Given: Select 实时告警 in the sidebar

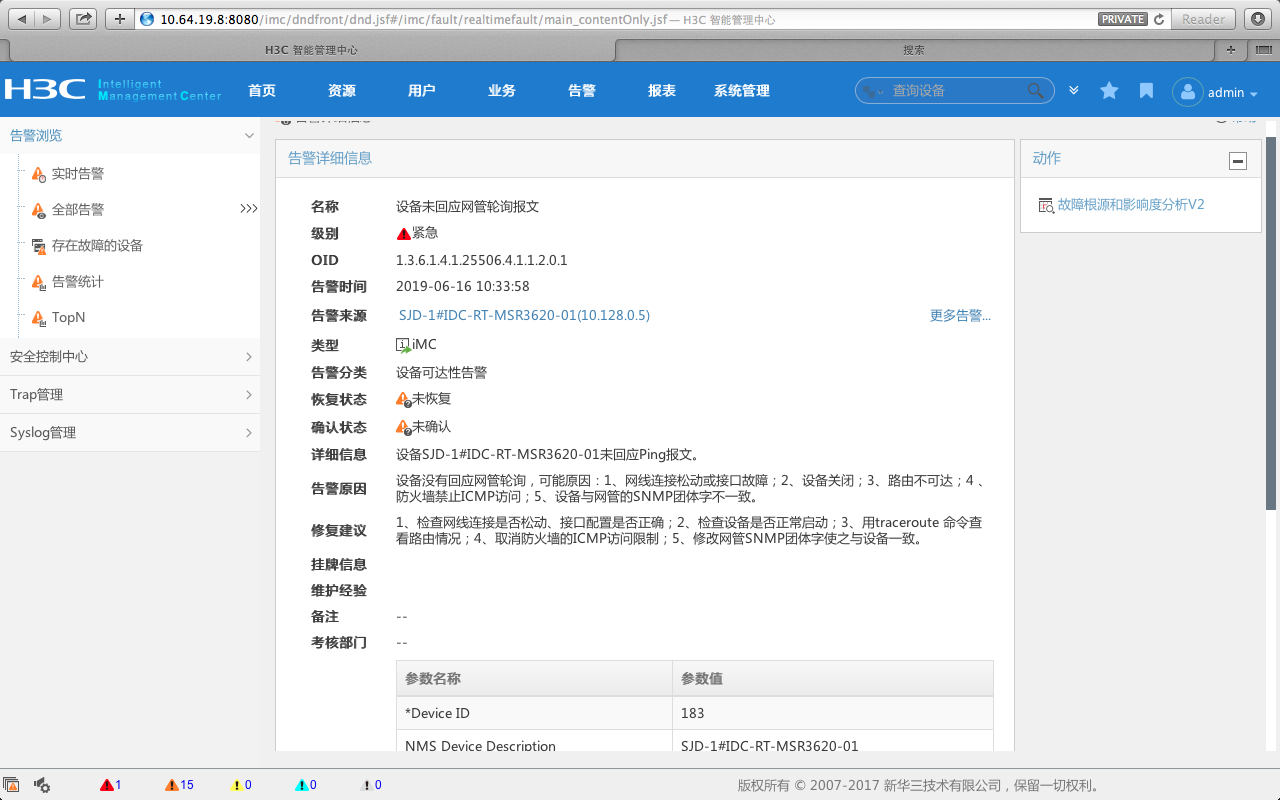Looking at the screenshot, I should coord(77,174).
